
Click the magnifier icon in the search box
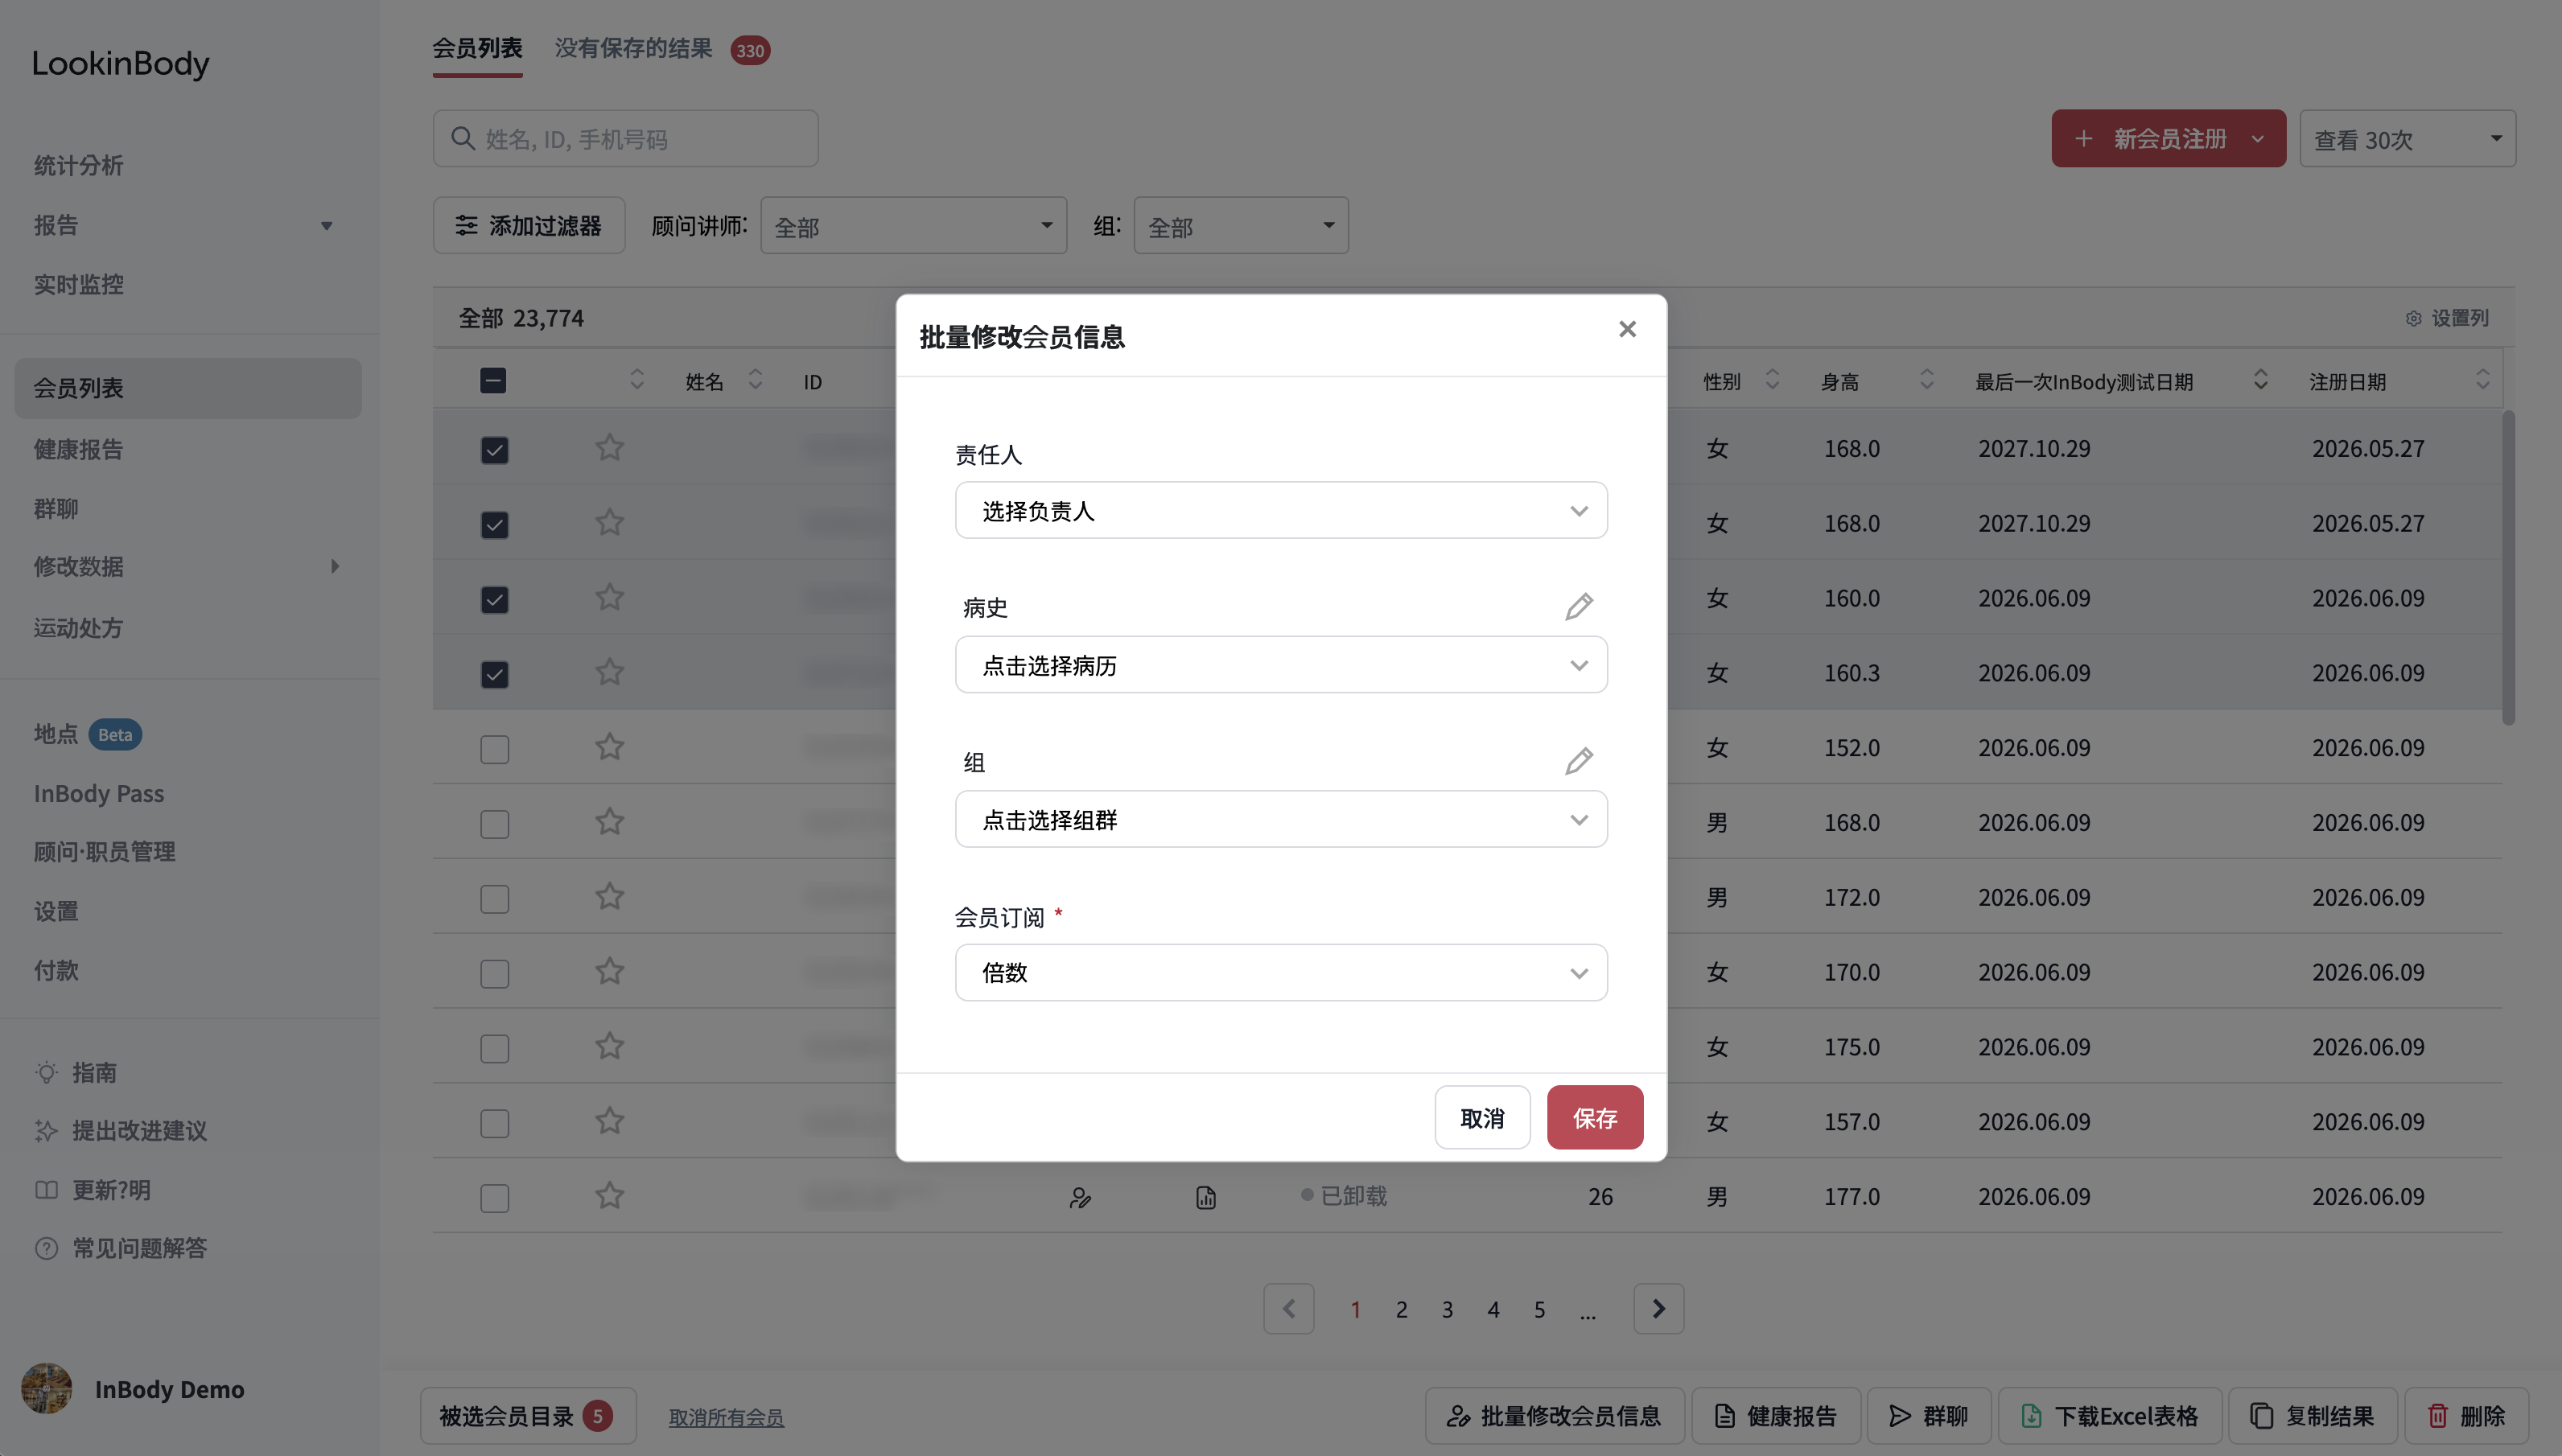pos(462,138)
